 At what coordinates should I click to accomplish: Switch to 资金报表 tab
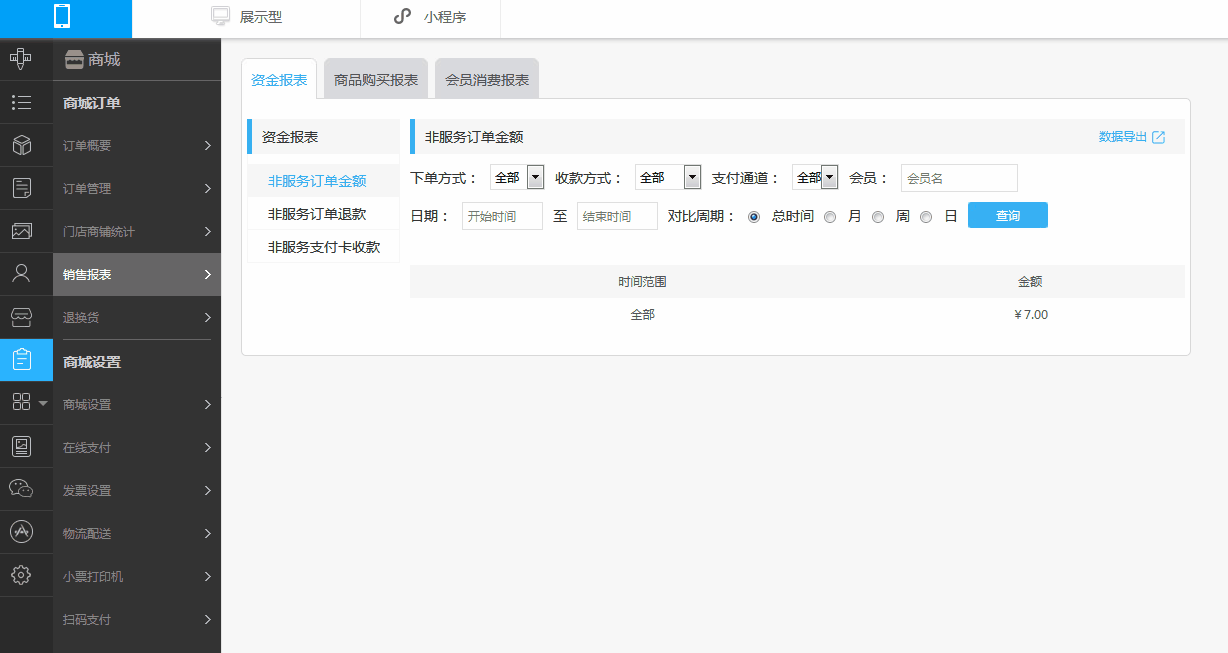click(x=279, y=79)
